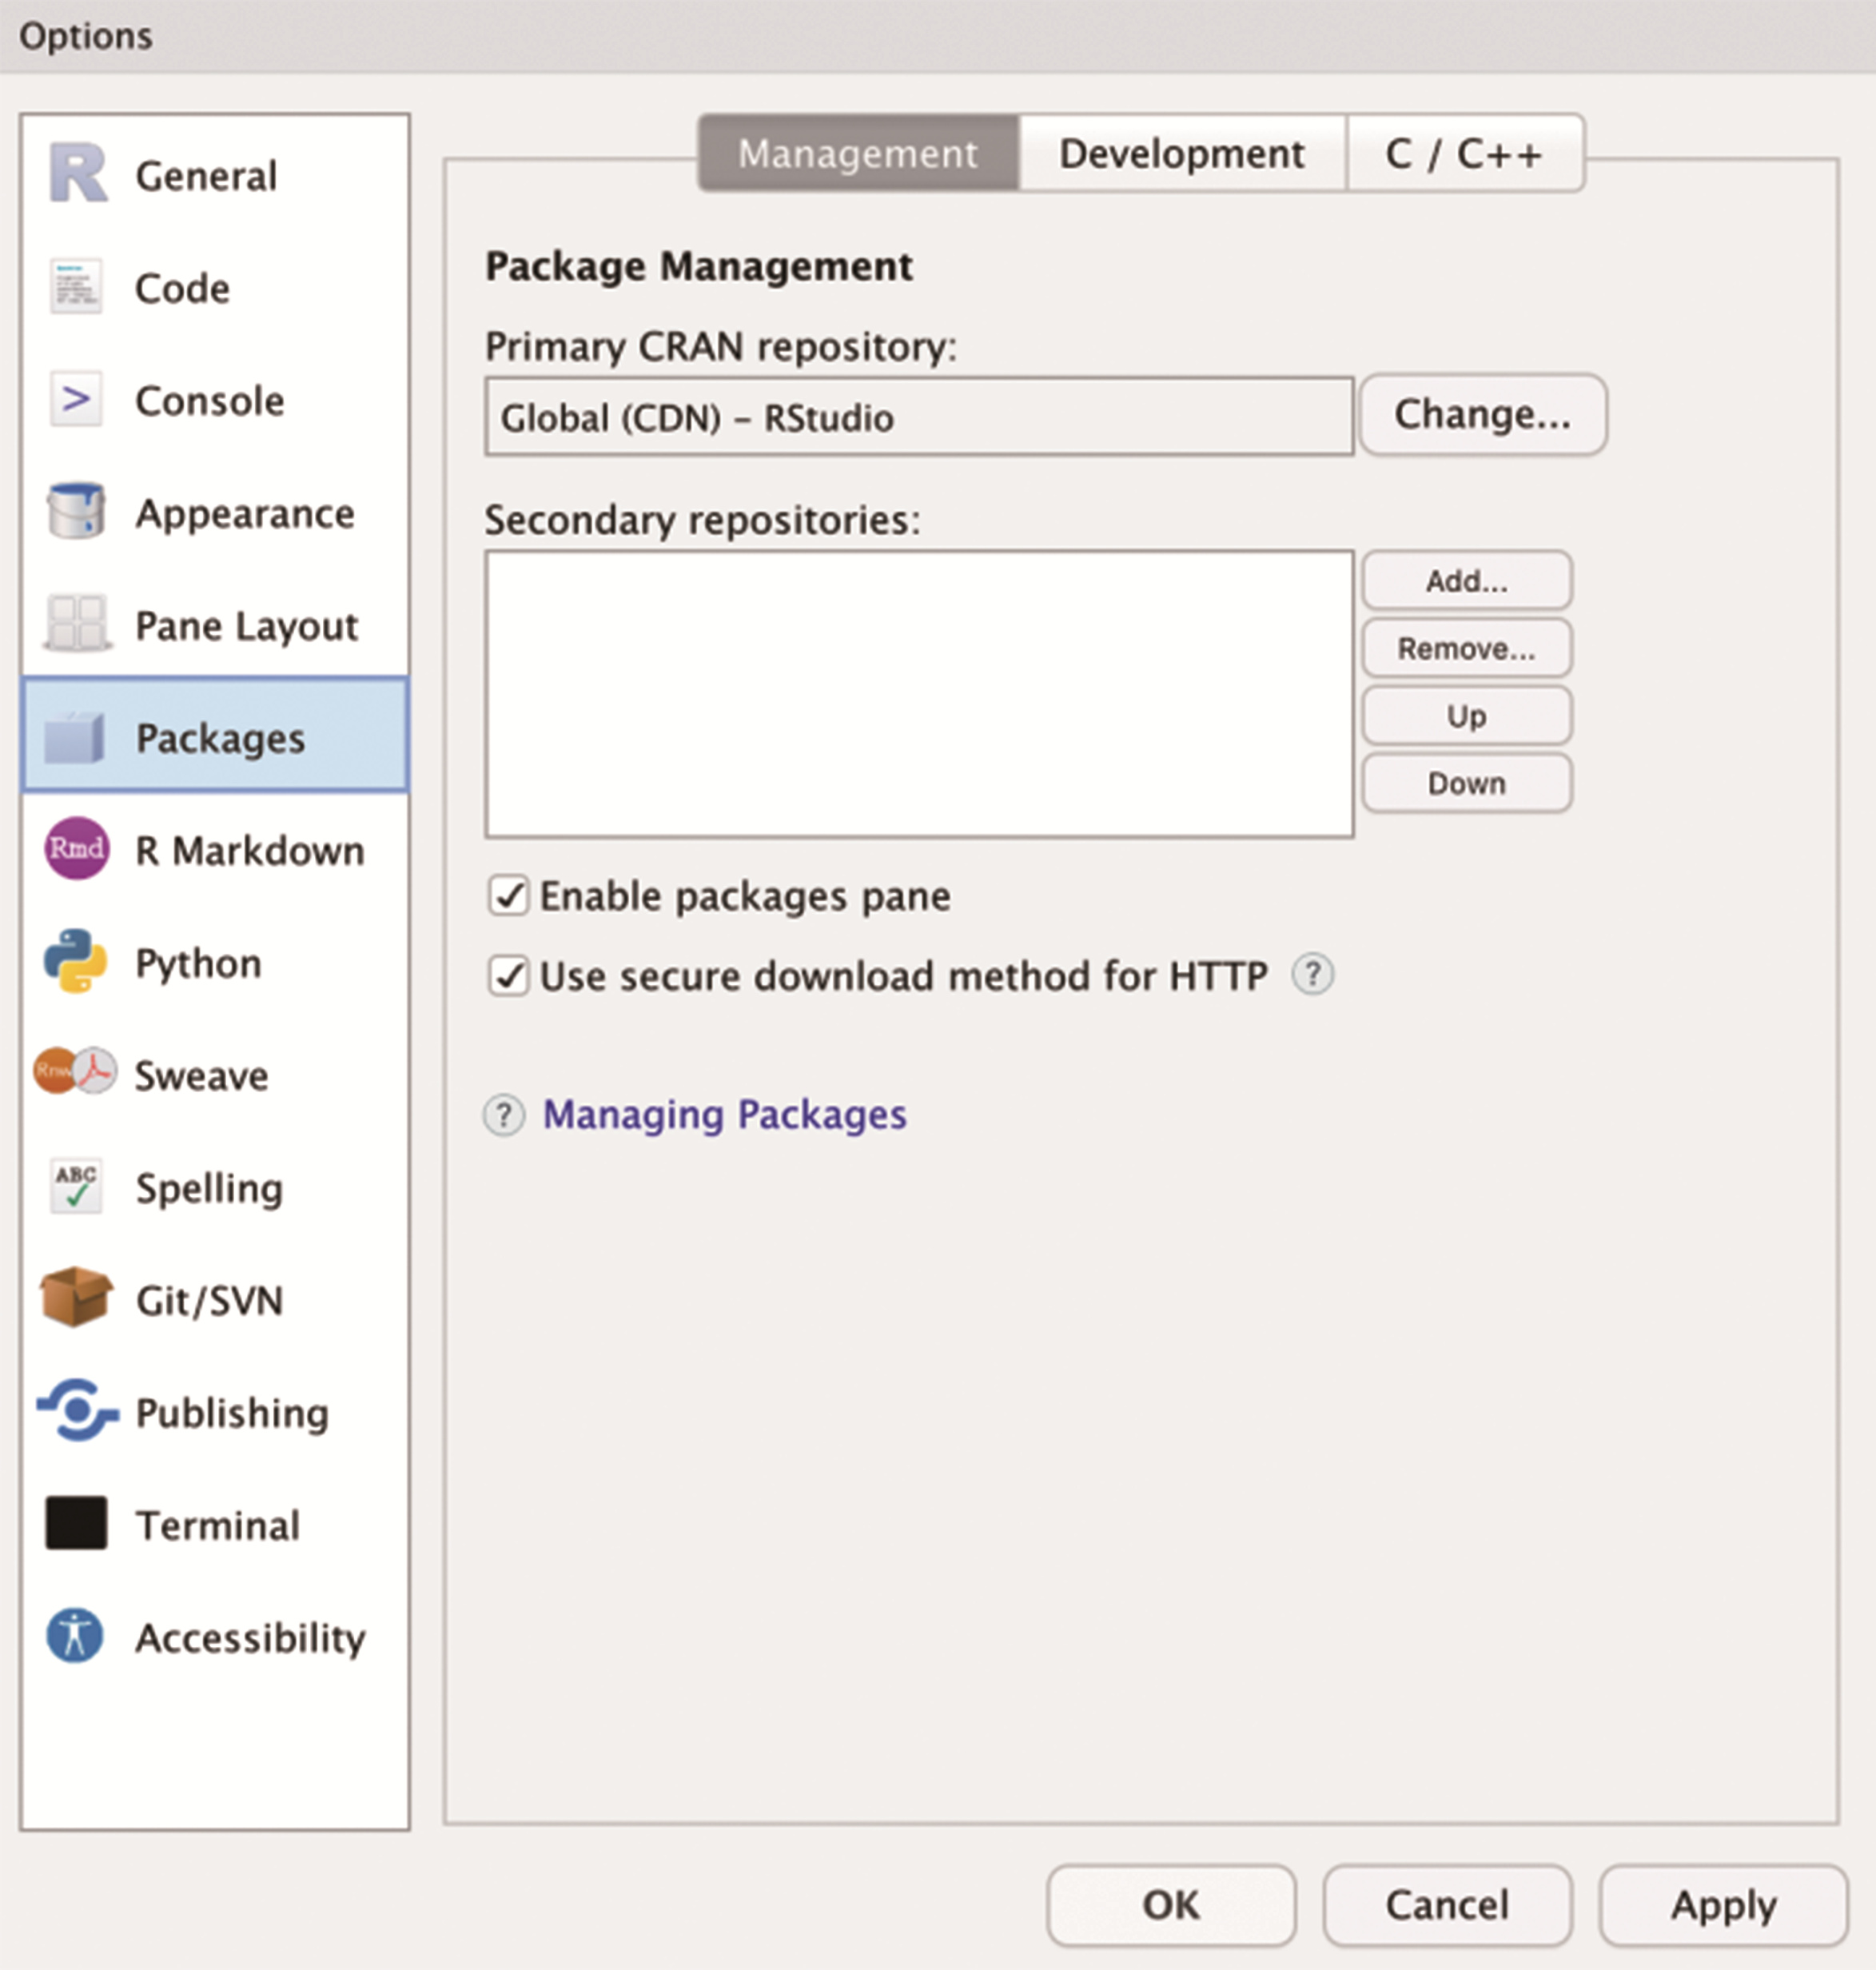Switch to the Development tab
1876x1970 pixels.
(x=1182, y=153)
